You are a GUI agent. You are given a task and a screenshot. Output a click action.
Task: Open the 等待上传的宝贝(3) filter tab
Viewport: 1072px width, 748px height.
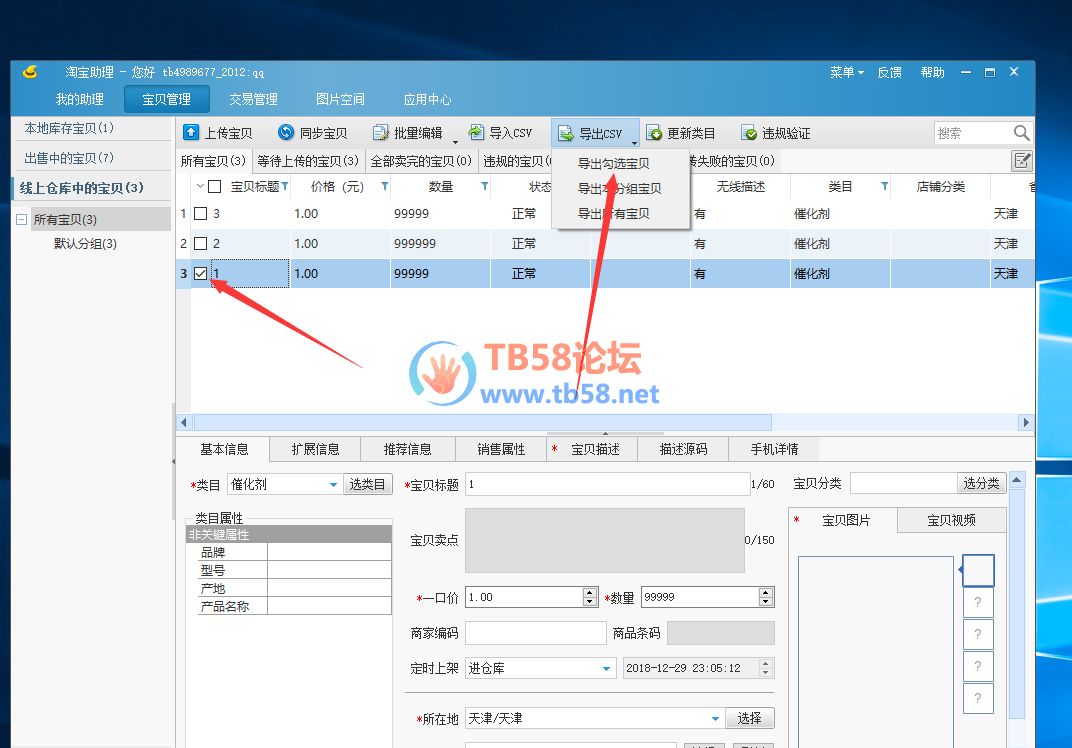click(x=308, y=161)
